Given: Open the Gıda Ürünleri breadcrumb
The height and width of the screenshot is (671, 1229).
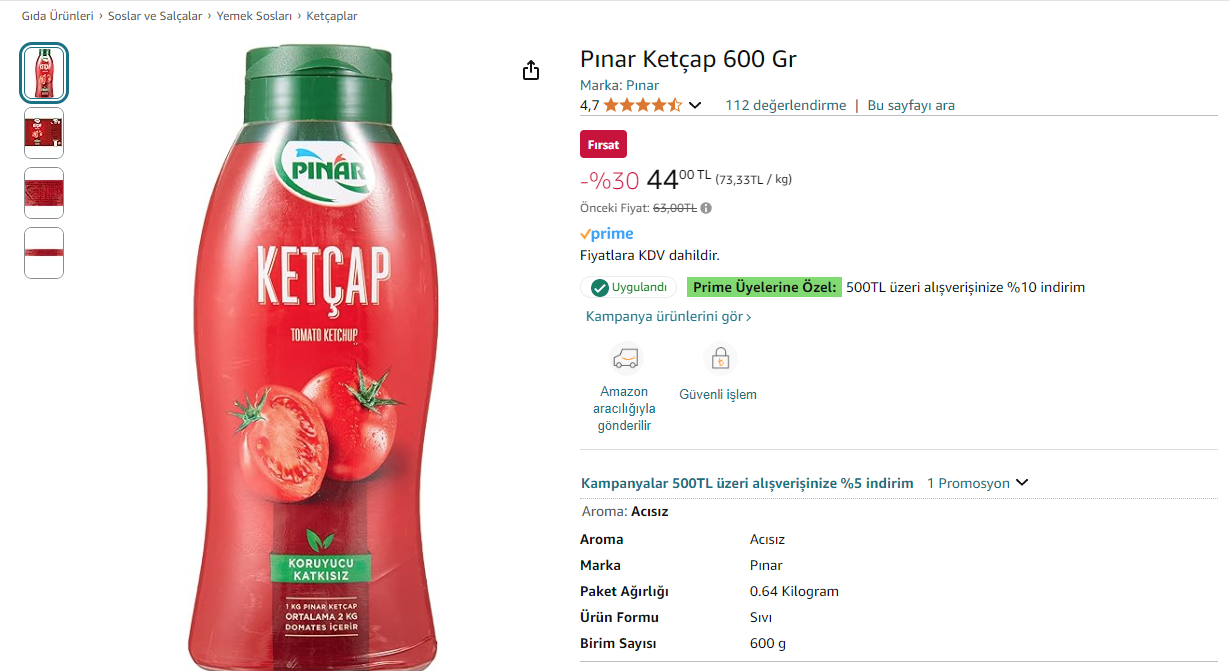Looking at the screenshot, I should 57,16.
